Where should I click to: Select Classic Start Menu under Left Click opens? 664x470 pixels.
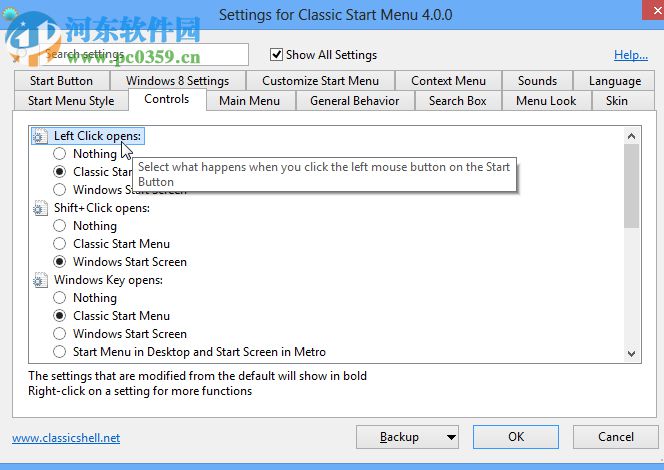(59, 171)
